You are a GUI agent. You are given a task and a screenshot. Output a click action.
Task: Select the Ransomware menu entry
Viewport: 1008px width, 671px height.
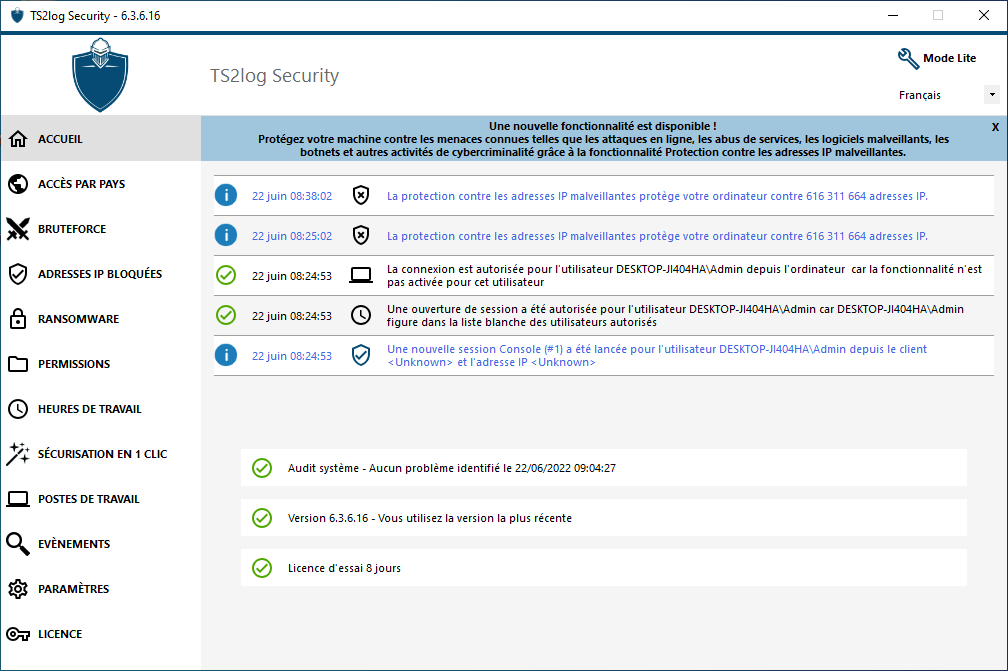click(101, 319)
